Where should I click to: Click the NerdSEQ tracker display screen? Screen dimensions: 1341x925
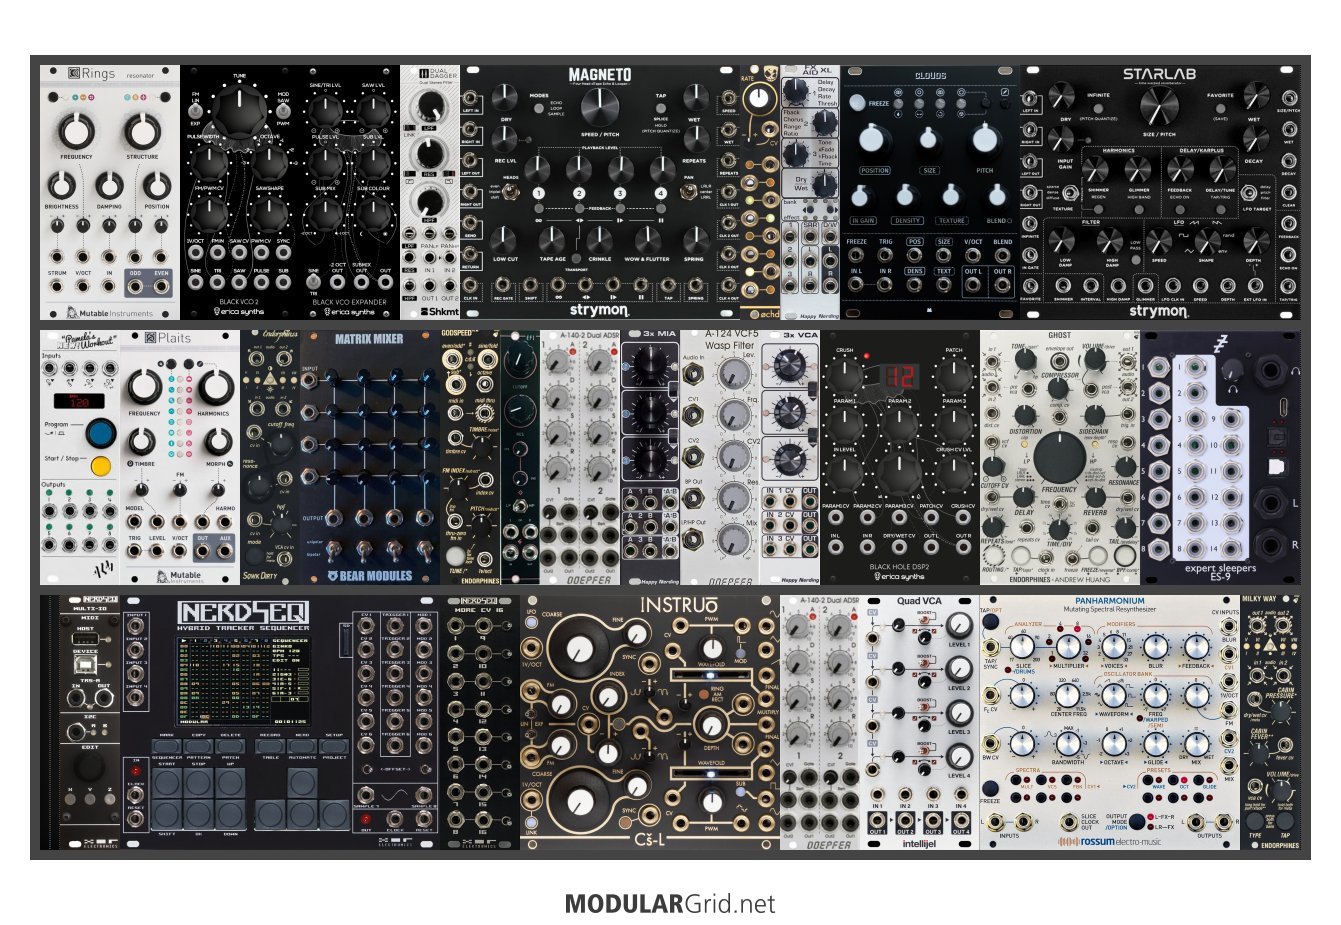pyautogui.click(x=242, y=681)
